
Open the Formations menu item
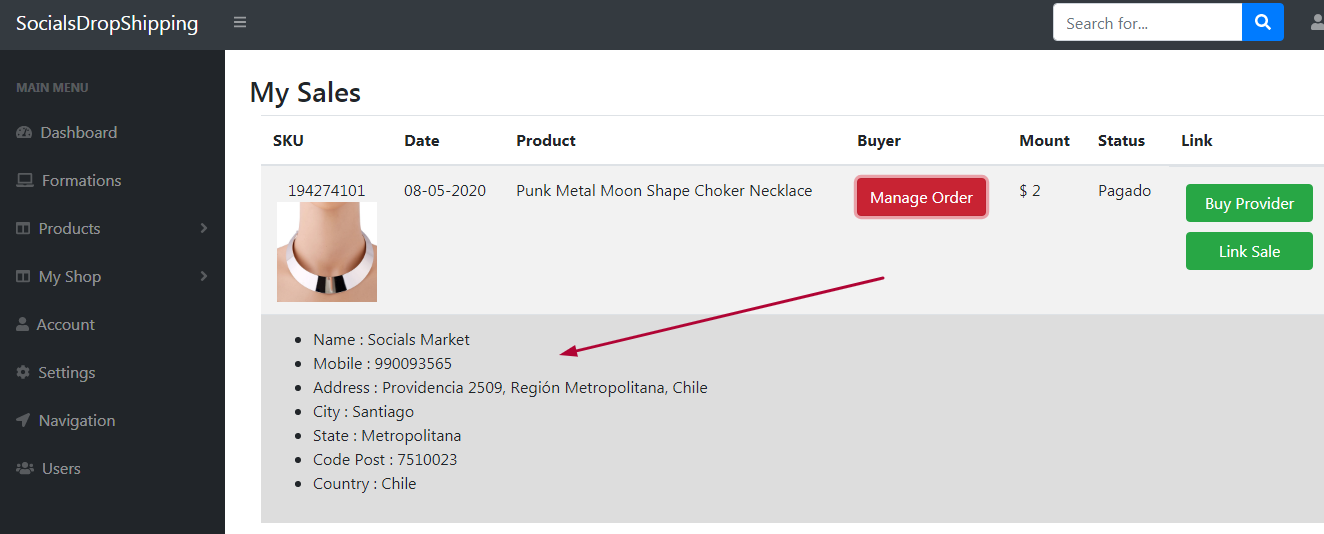pos(81,181)
